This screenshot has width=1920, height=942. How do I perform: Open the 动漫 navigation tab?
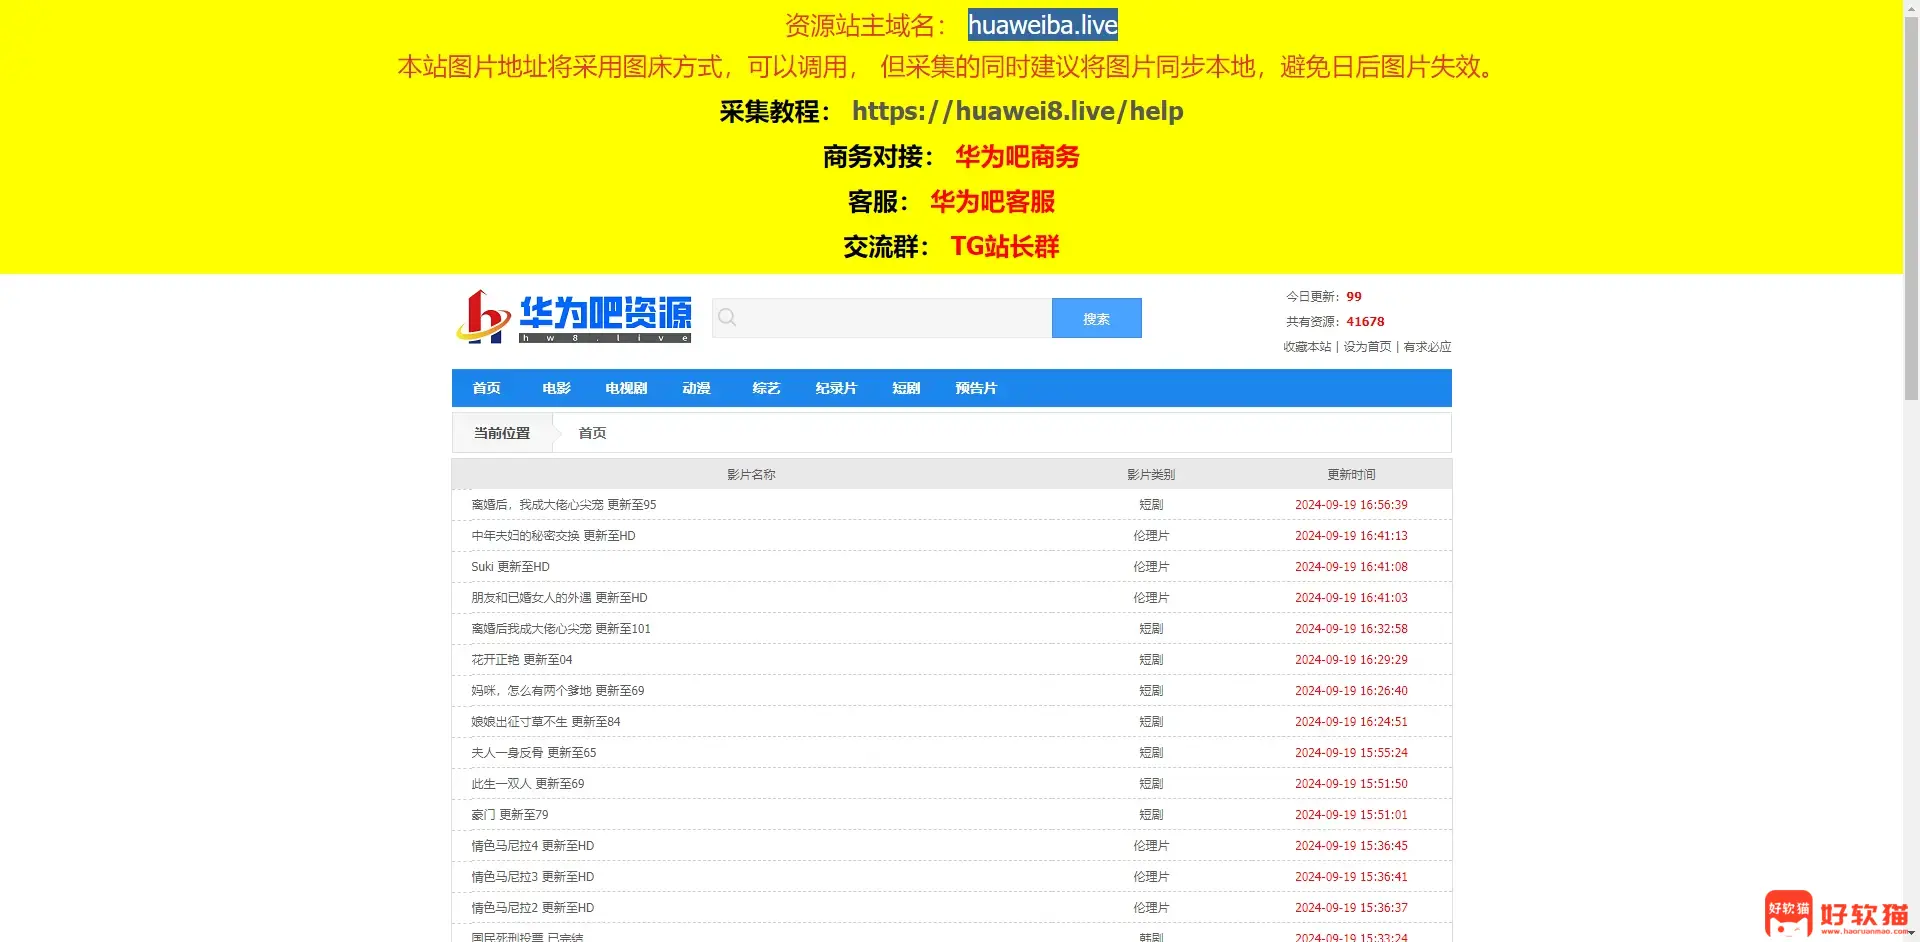click(696, 388)
